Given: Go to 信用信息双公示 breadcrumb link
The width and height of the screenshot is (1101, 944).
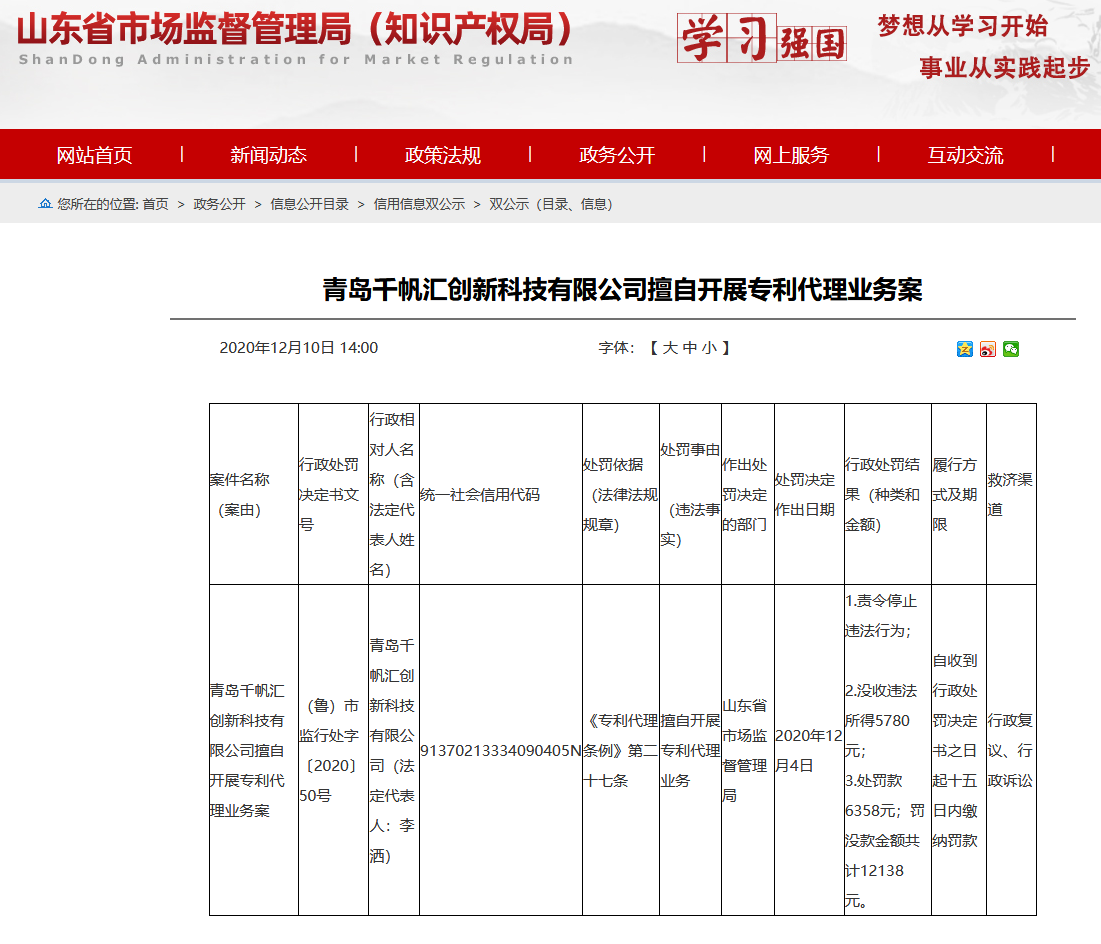Looking at the screenshot, I should click(x=419, y=204).
